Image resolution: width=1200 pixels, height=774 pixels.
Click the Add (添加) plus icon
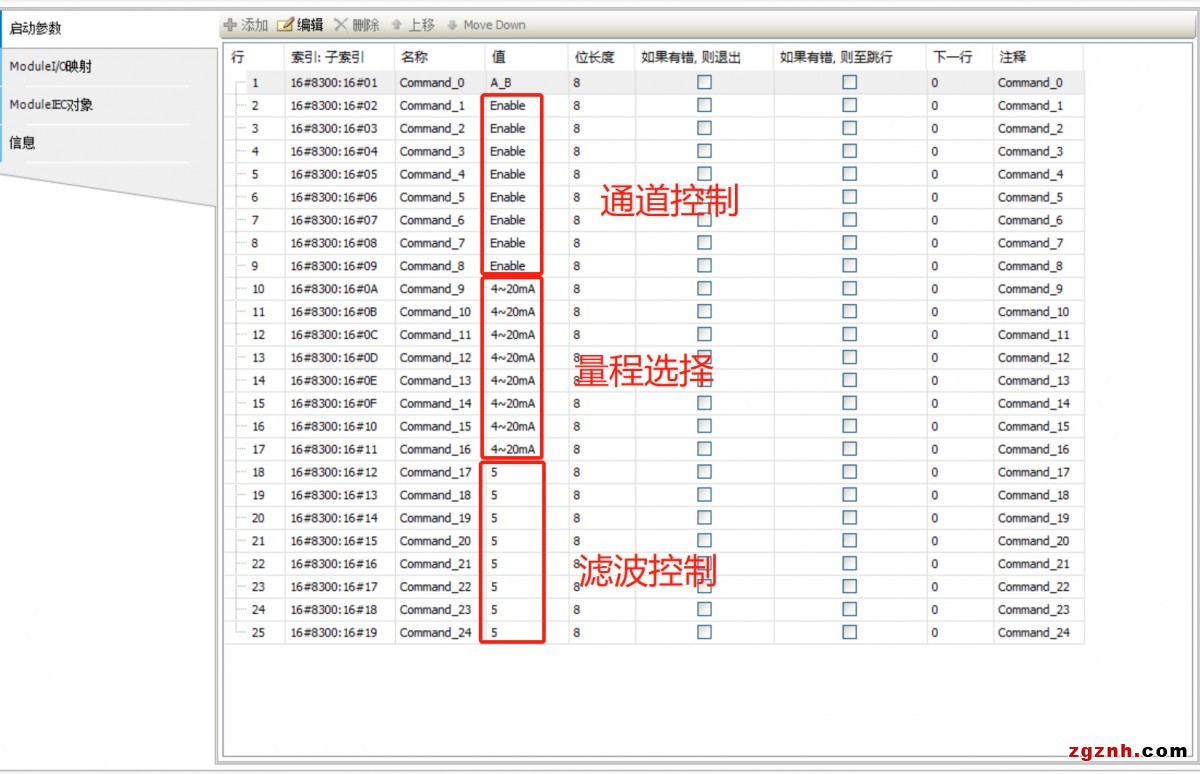point(230,25)
